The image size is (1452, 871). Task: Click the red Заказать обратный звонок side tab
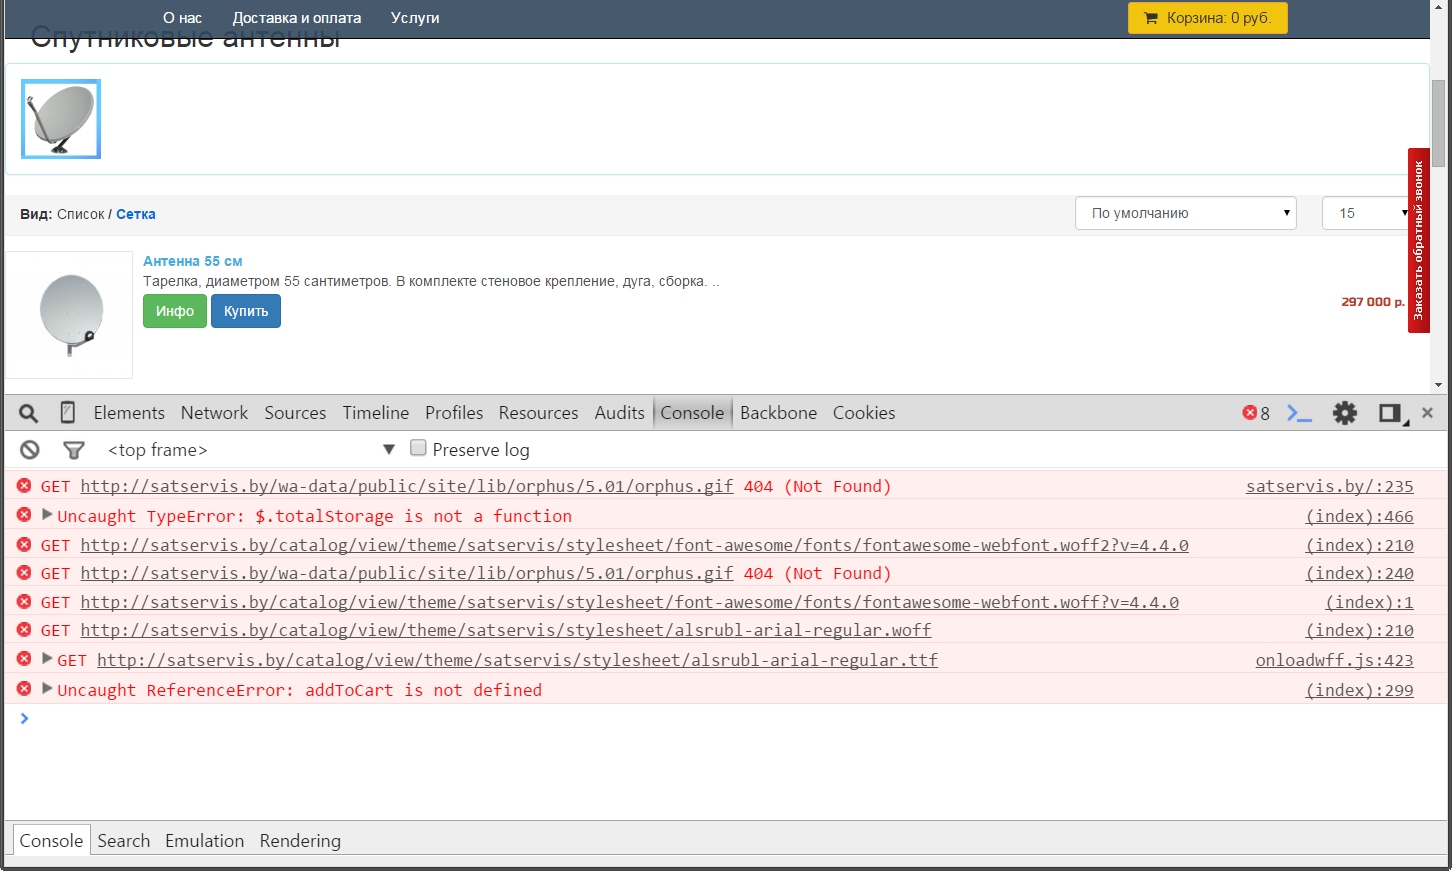point(1418,240)
